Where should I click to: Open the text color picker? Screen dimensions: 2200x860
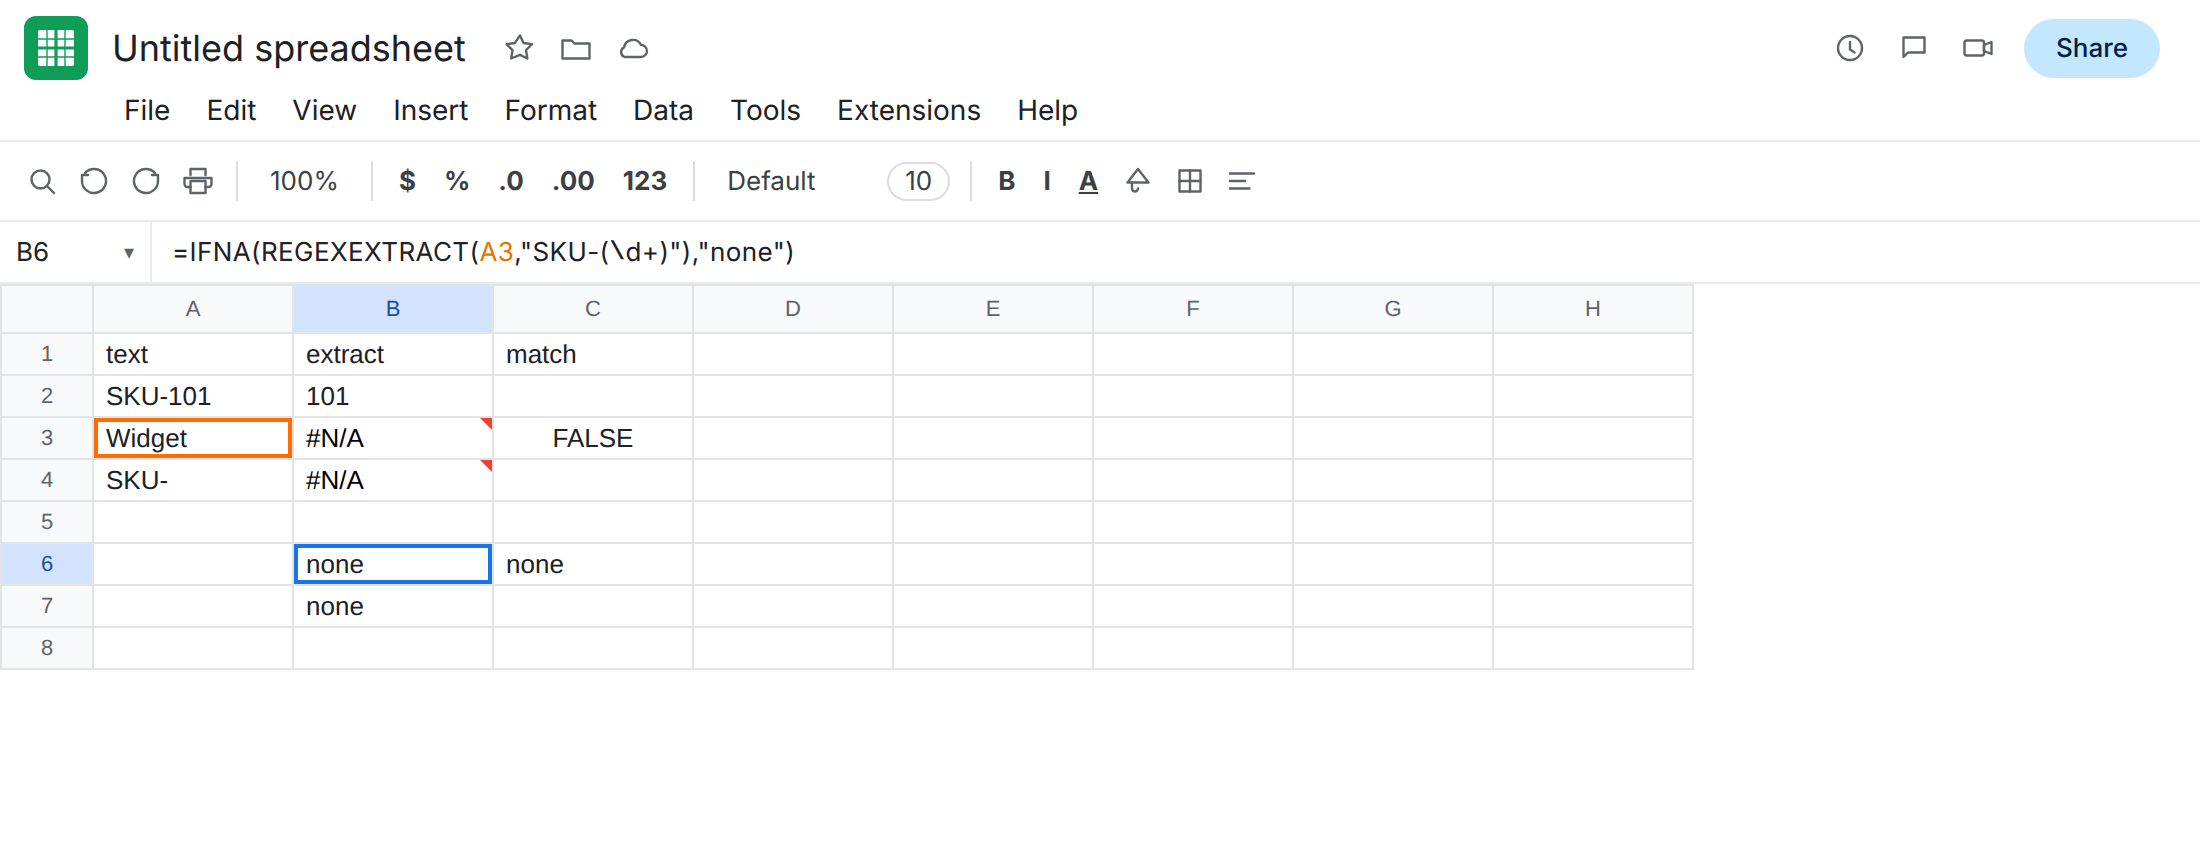(x=1088, y=181)
